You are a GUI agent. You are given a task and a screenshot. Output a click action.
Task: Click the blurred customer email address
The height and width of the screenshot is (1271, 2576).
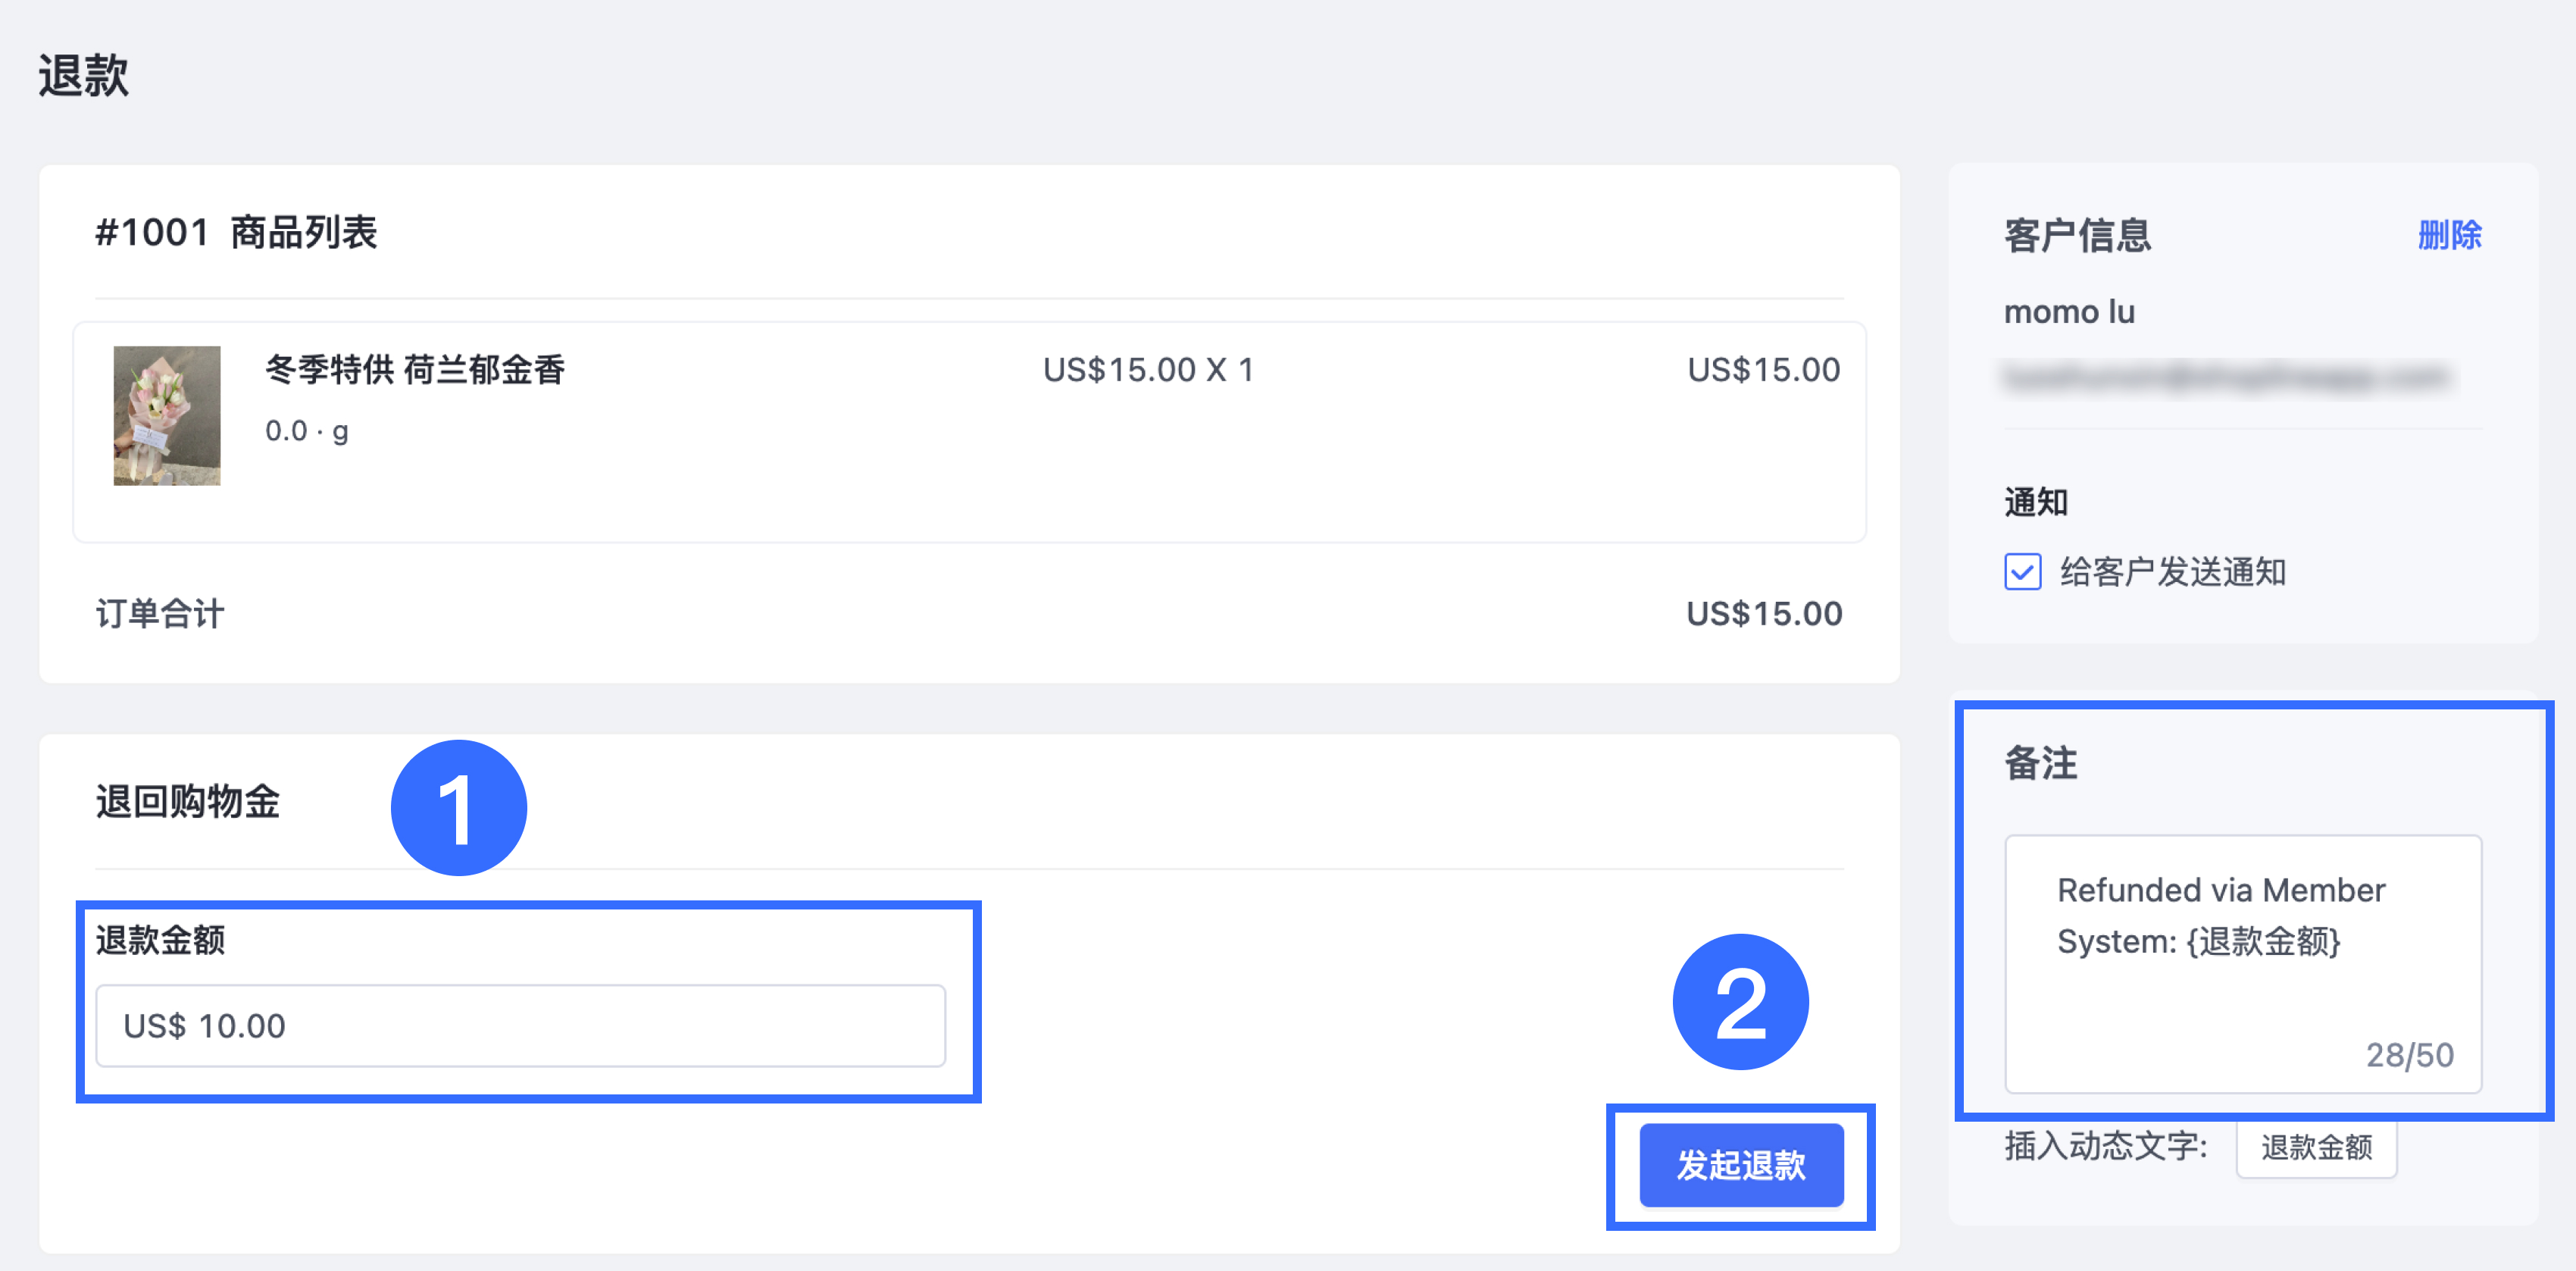(2226, 377)
